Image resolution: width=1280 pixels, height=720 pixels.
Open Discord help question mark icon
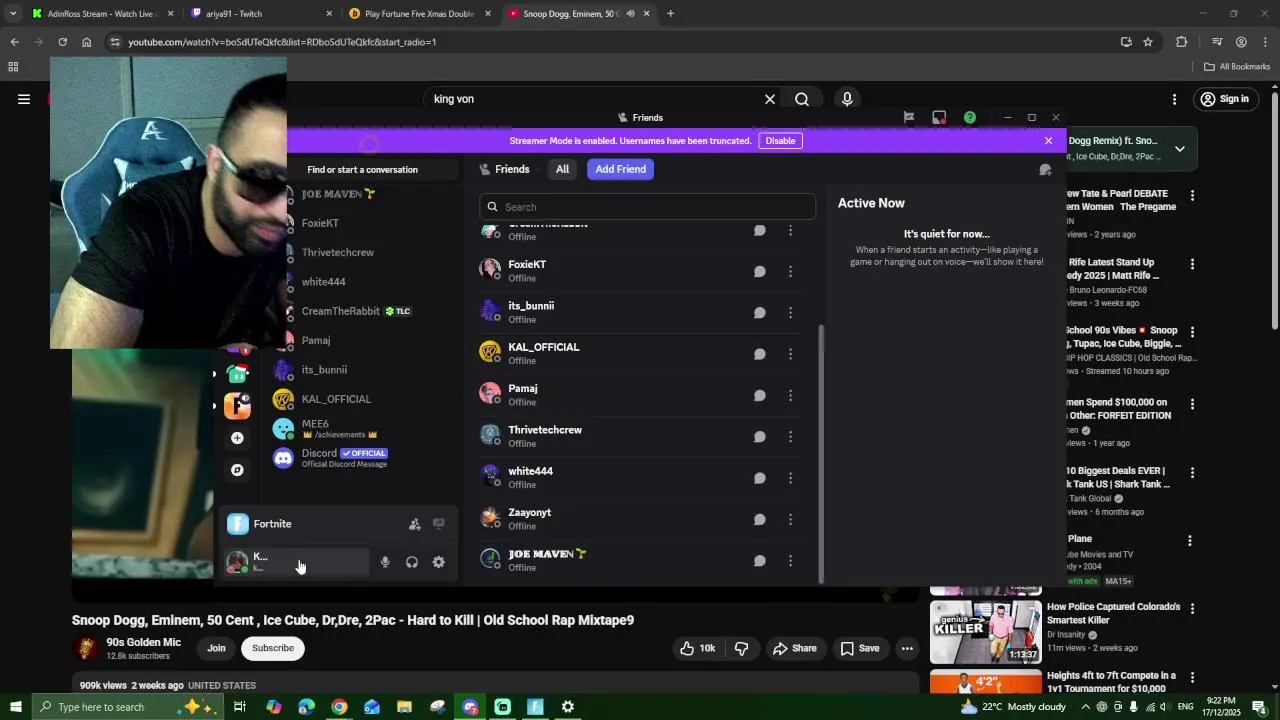(970, 117)
